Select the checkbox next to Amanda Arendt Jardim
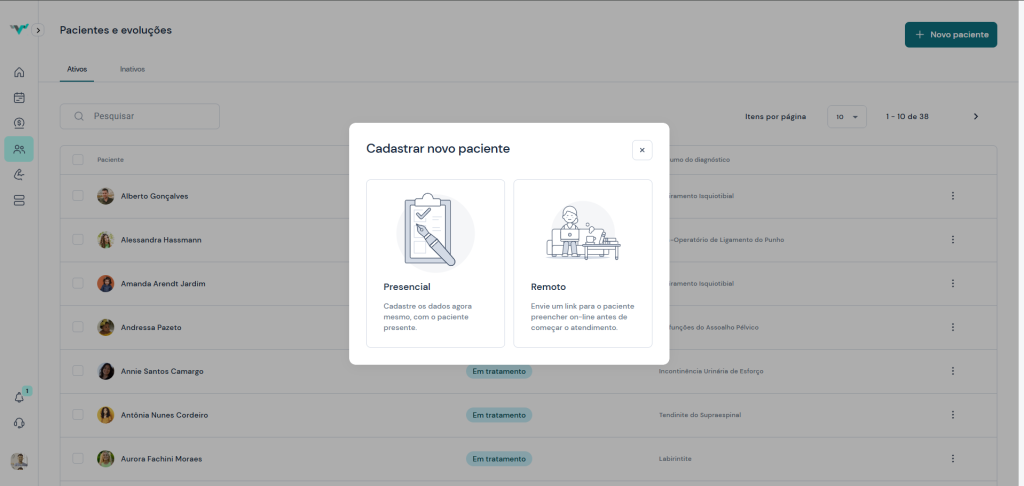1024x486 pixels. [x=78, y=283]
